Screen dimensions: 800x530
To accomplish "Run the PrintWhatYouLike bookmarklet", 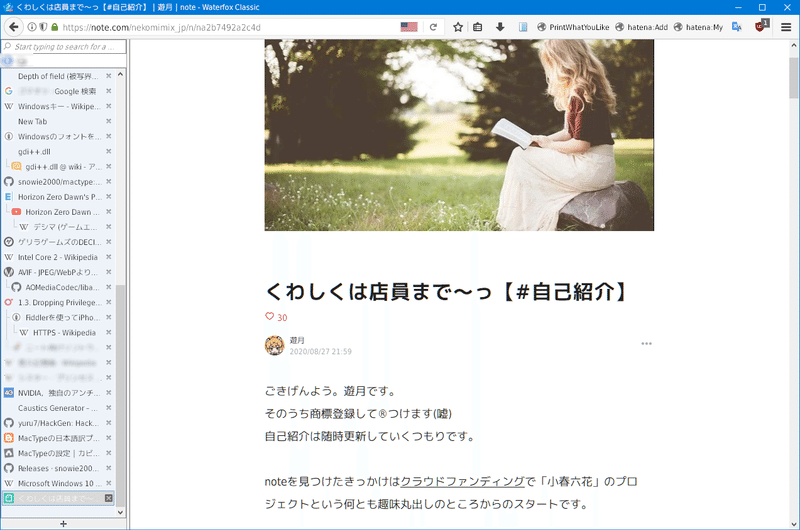I will click(x=573, y=27).
